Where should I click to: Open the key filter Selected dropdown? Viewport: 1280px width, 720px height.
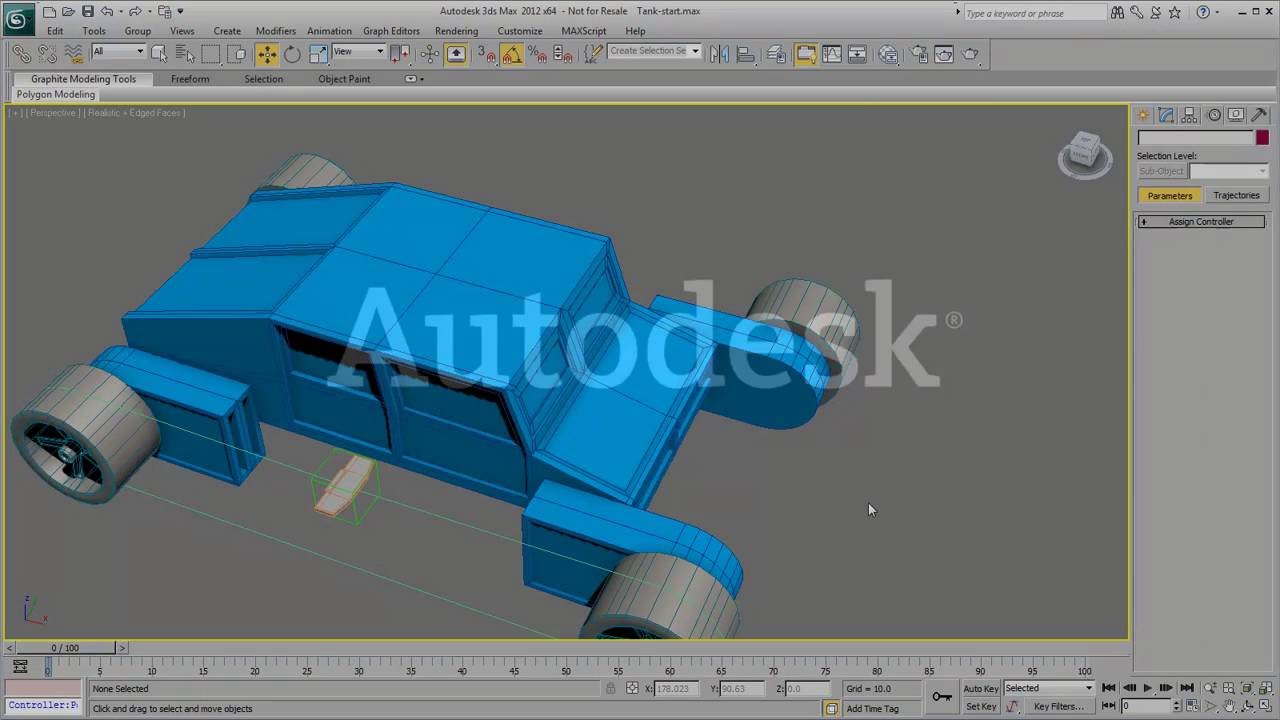coord(1049,688)
